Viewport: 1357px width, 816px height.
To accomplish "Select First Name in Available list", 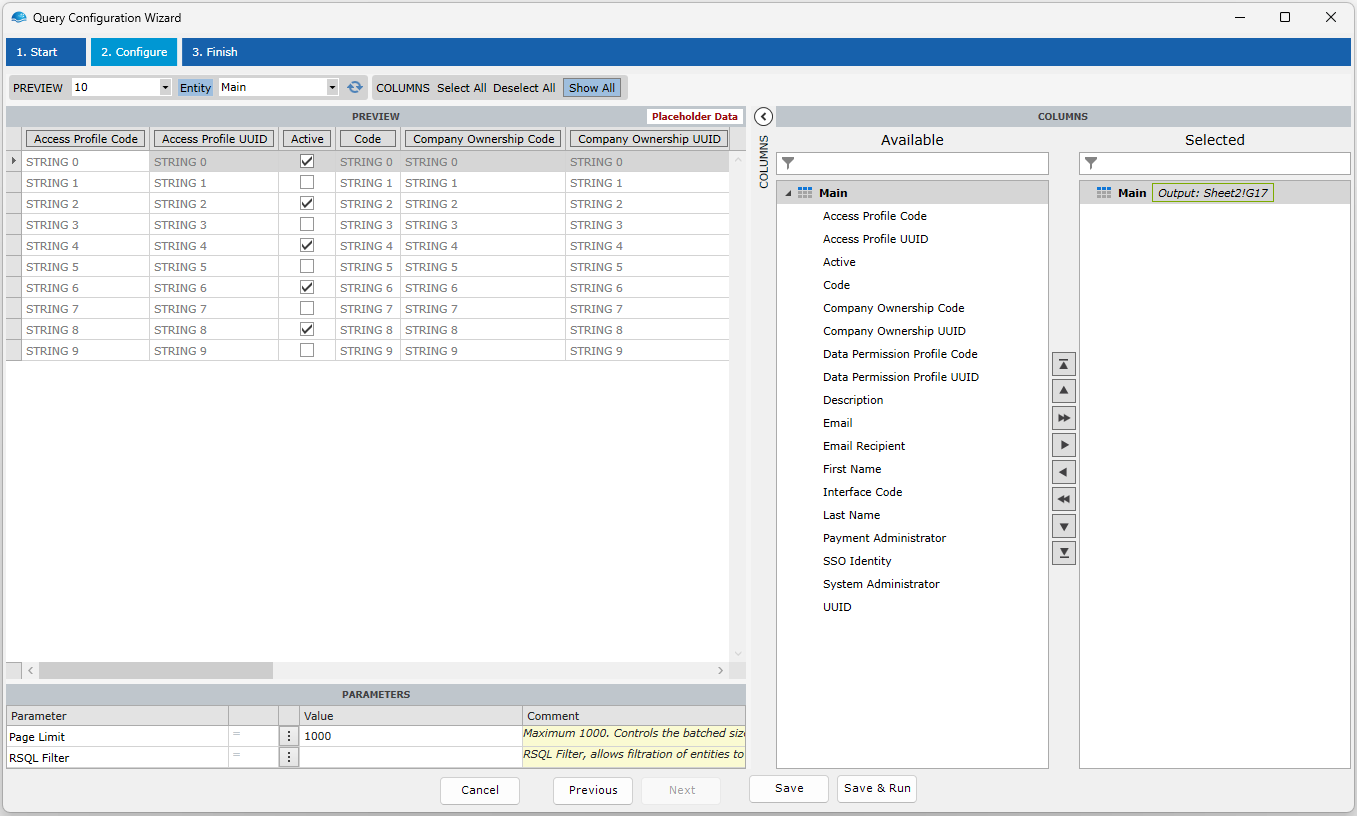I will (852, 469).
